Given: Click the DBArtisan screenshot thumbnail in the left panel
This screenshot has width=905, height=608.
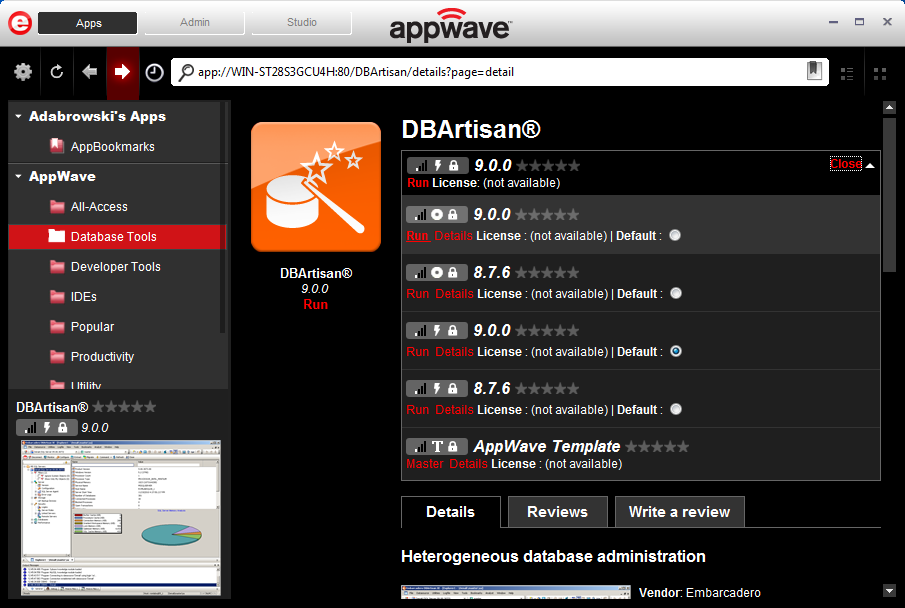Looking at the screenshot, I should pos(121,519).
